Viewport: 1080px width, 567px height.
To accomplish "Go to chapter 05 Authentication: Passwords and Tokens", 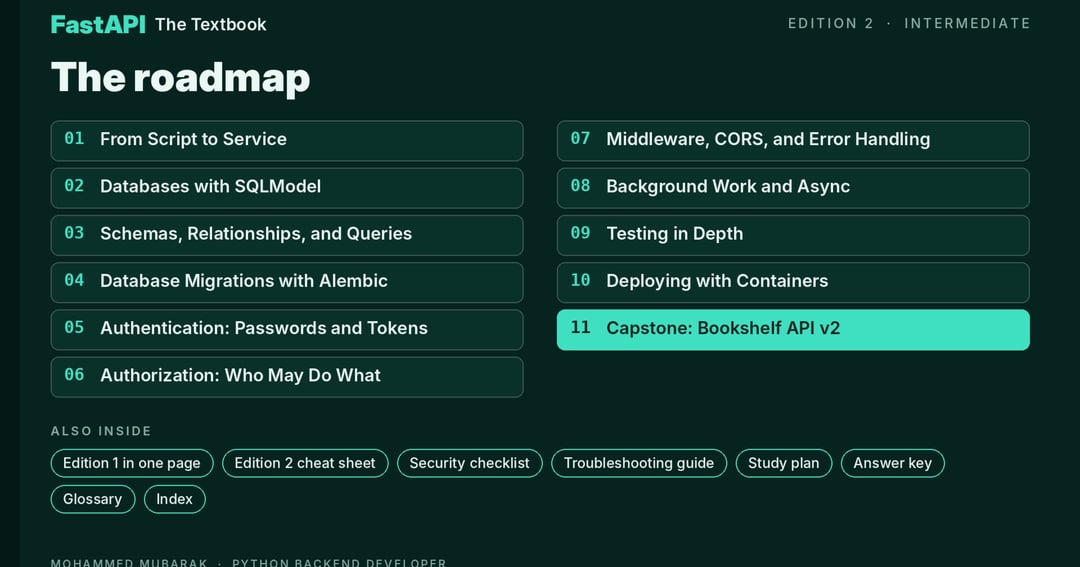I will point(287,329).
